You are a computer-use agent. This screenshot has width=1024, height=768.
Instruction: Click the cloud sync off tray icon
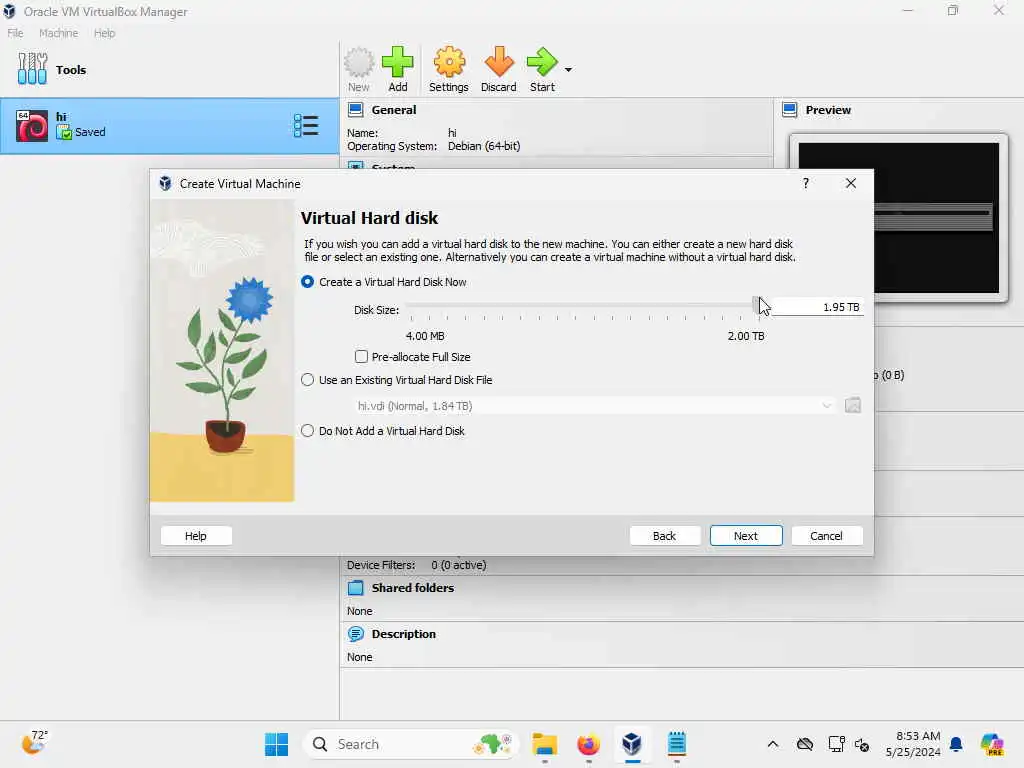[805, 744]
